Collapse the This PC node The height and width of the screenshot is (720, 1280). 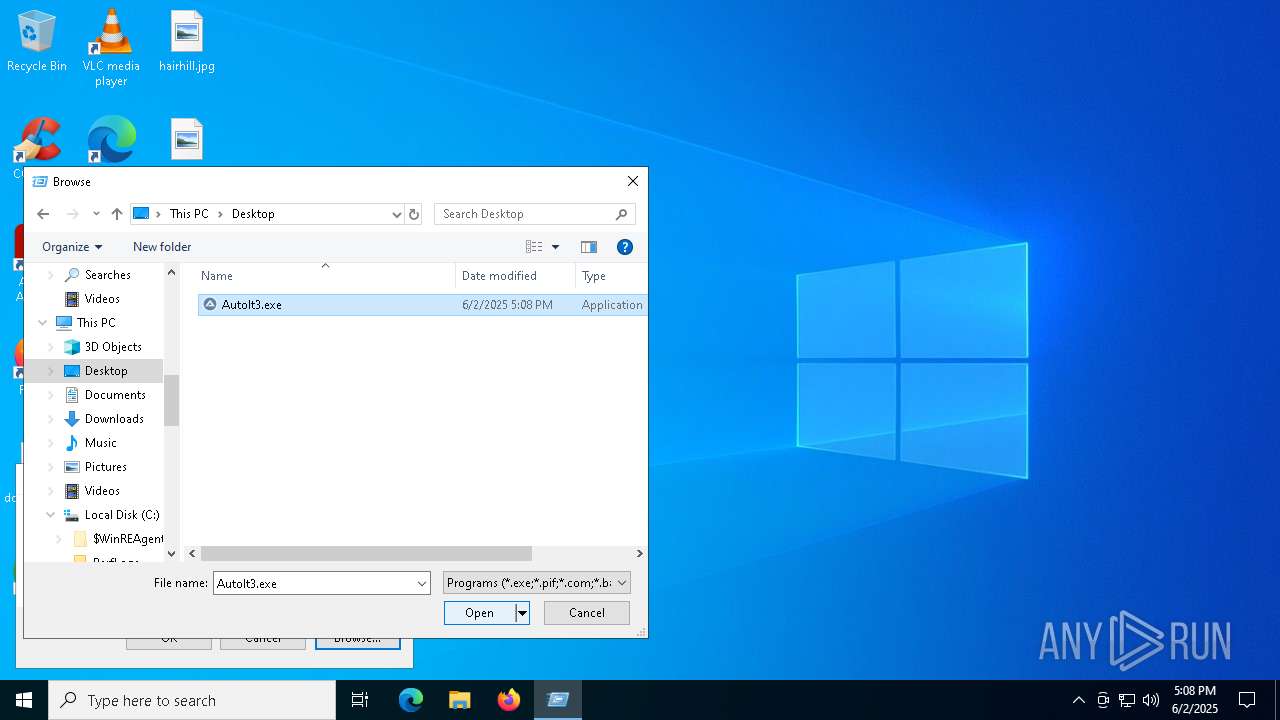tap(42, 323)
